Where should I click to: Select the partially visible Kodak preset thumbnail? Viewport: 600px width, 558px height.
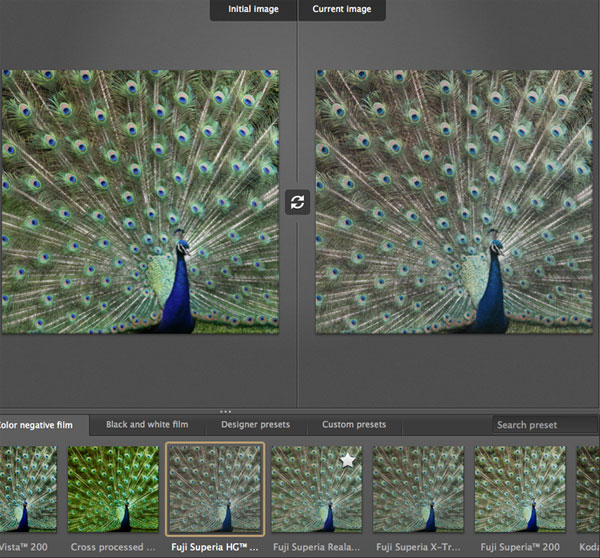click(588, 489)
